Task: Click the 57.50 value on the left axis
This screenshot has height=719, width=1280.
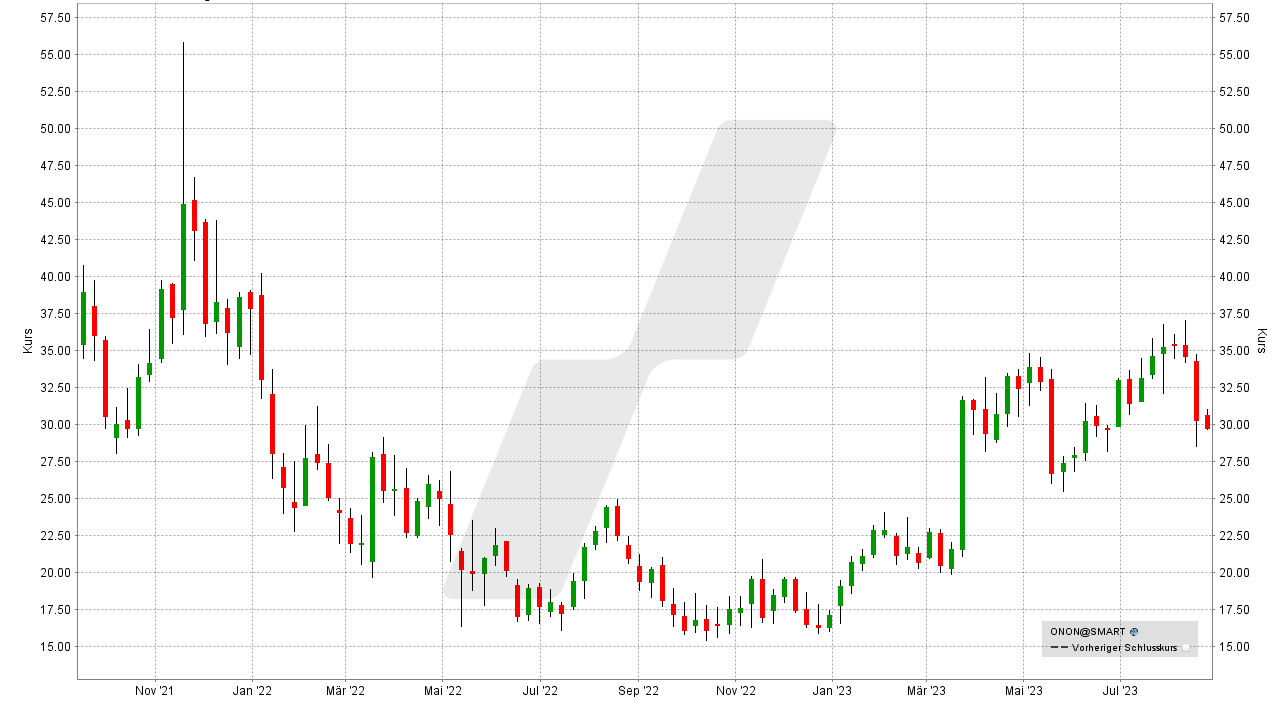Action: [x=56, y=18]
